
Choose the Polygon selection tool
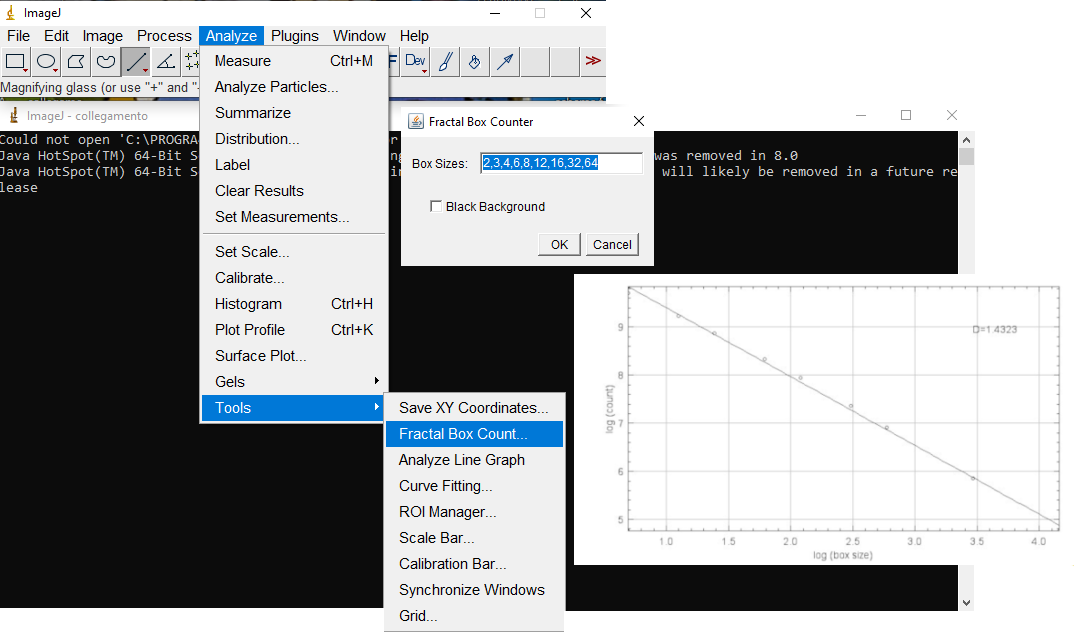pos(76,62)
